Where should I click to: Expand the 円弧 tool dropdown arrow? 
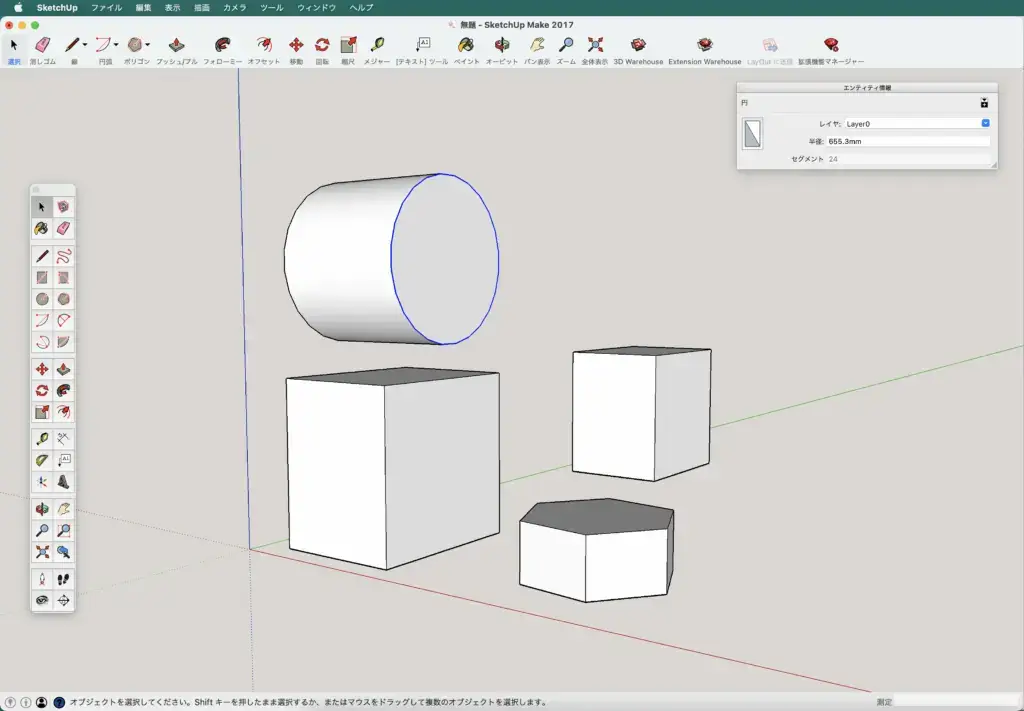click(x=116, y=45)
